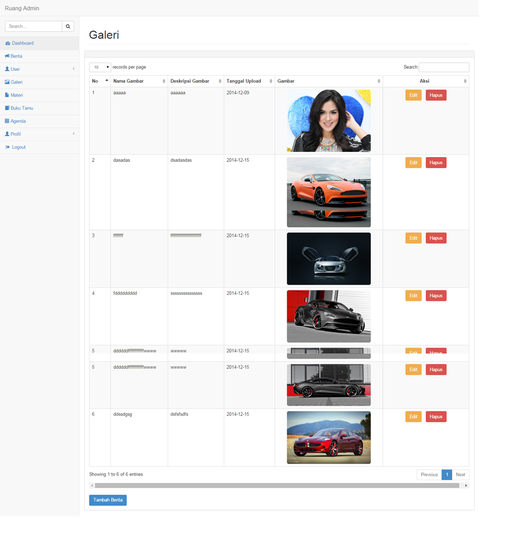Image resolution: width=532 pixels, height=540 pixels.
Task: Sort by the No column
Action: pyautogui.click(x=100, y=81)
